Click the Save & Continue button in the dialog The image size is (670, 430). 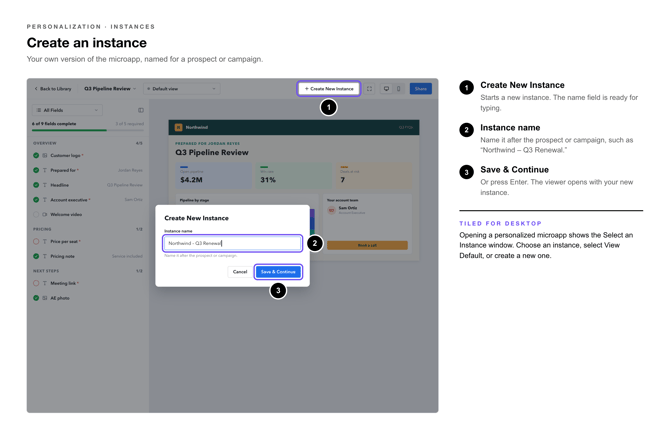(278, 272)
